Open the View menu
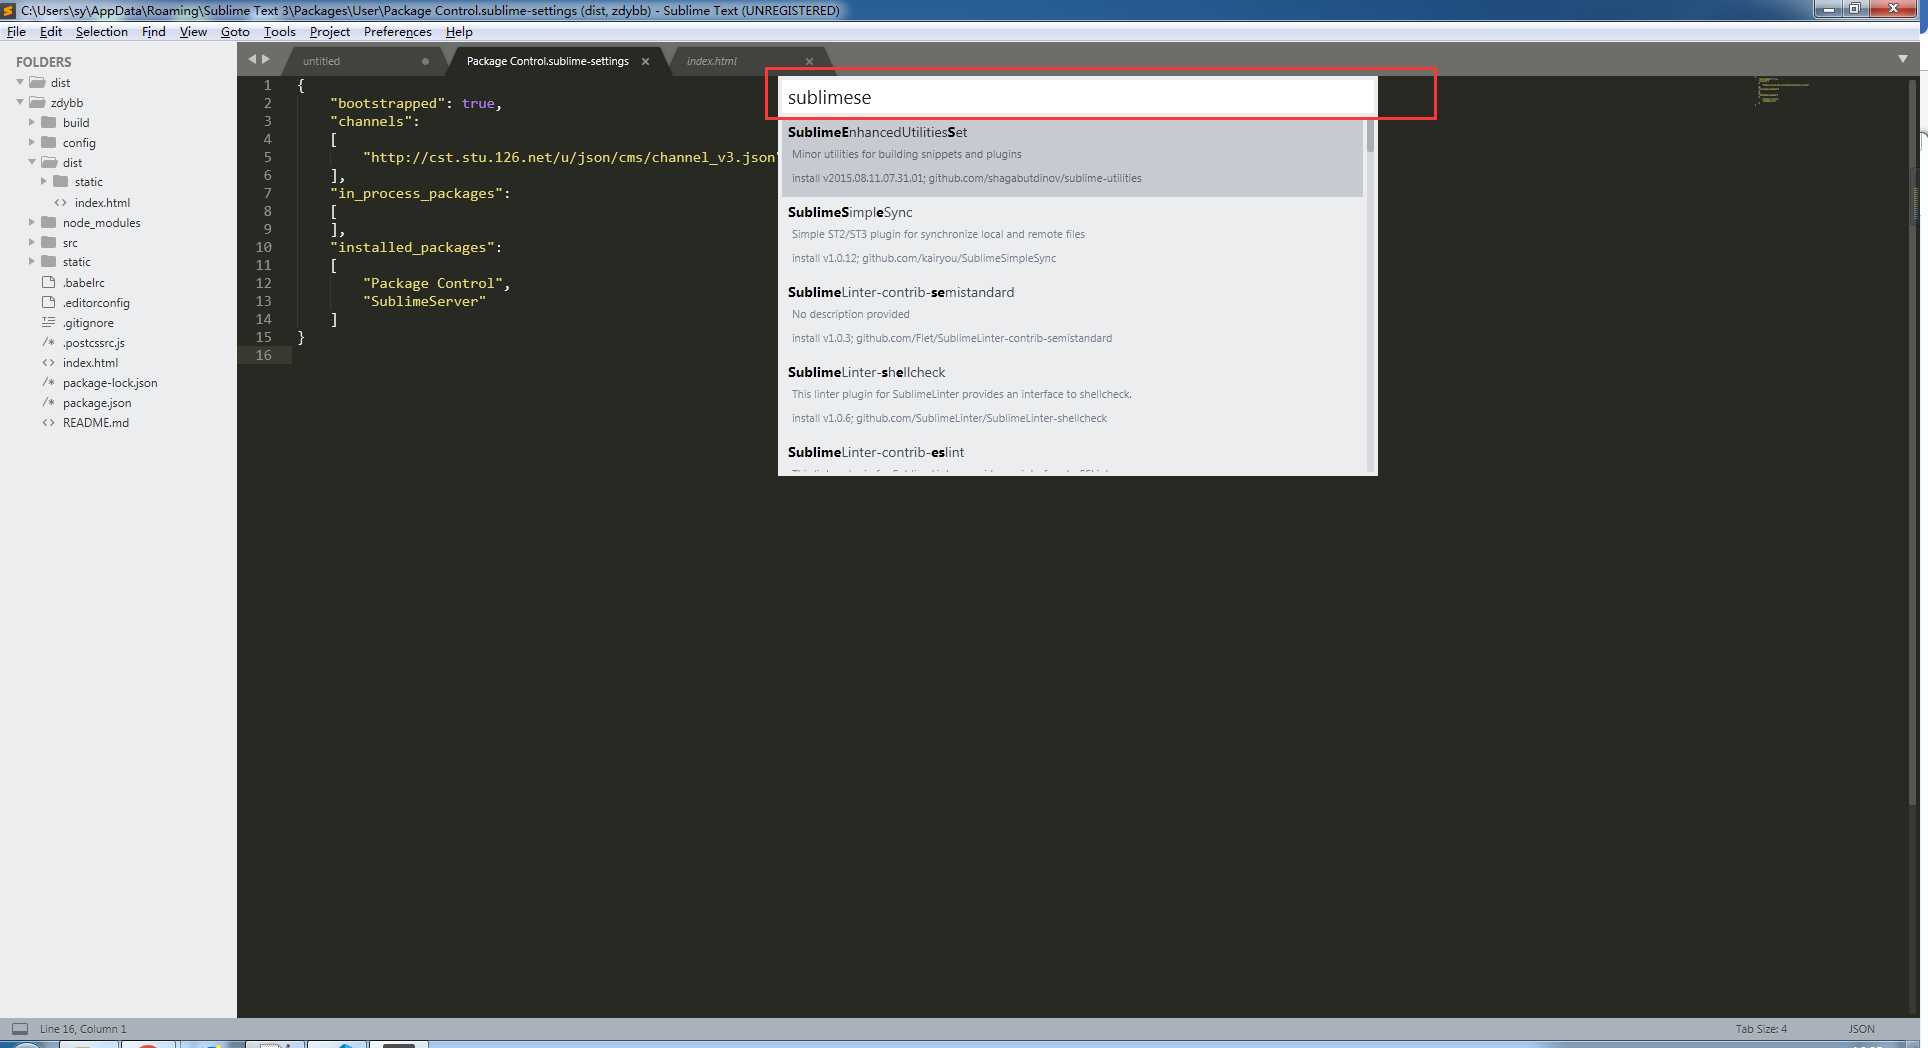 tap(193, 32)
